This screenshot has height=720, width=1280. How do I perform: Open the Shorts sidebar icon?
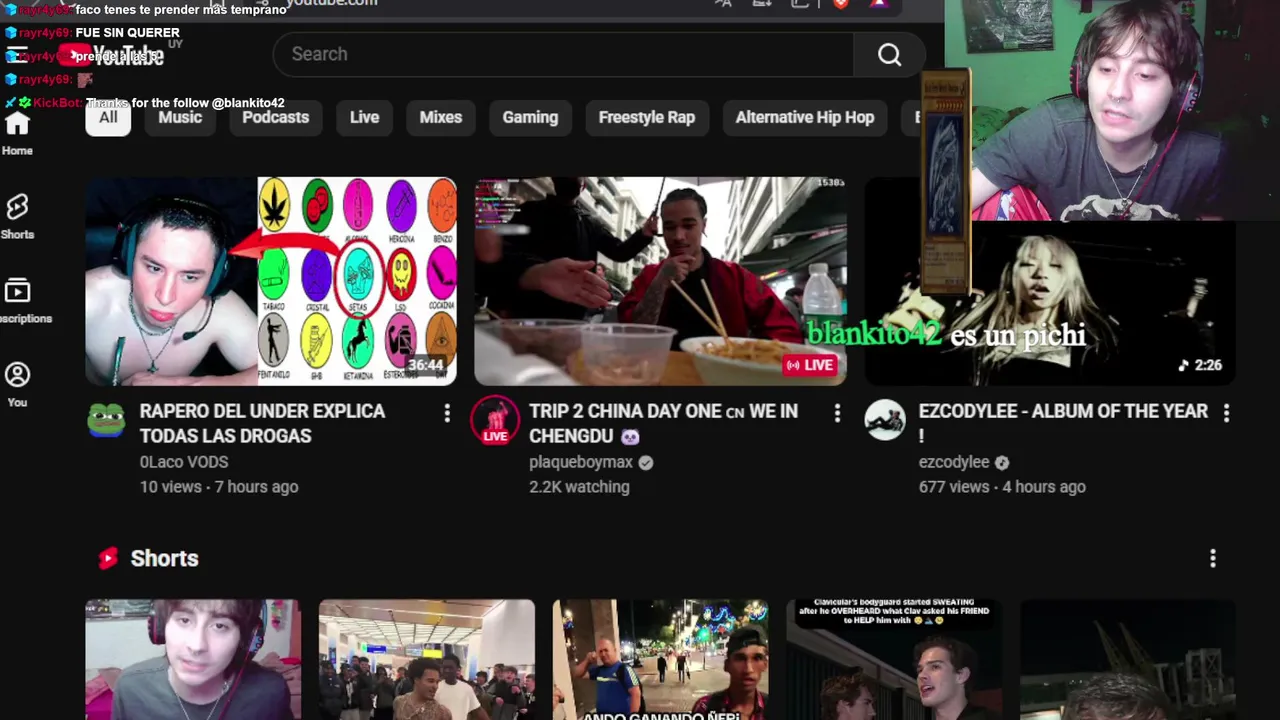[x=17, y=207]
